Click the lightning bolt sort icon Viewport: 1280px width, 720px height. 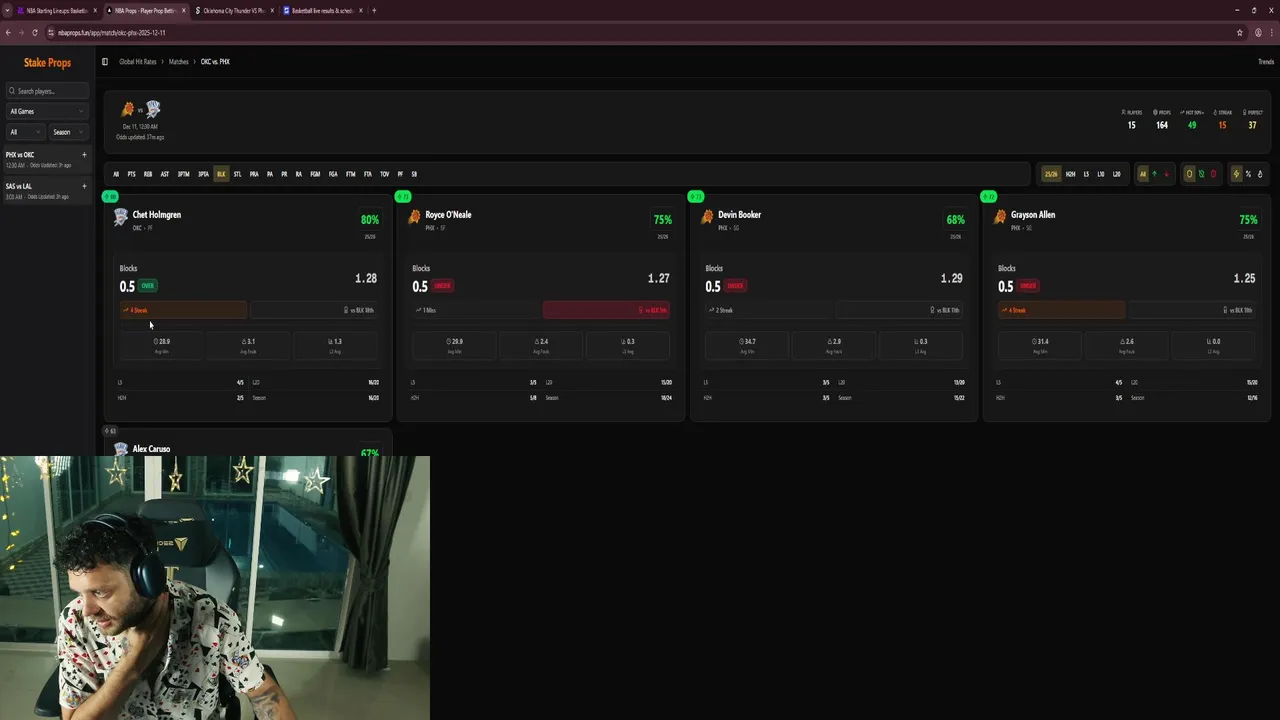tap(1236, 174)
